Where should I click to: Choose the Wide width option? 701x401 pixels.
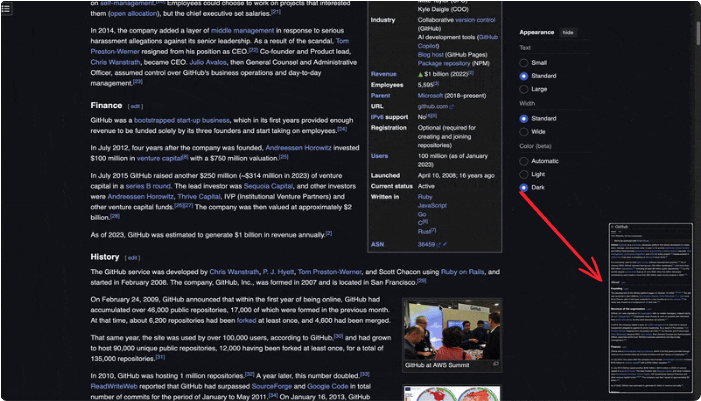(524, 131)
